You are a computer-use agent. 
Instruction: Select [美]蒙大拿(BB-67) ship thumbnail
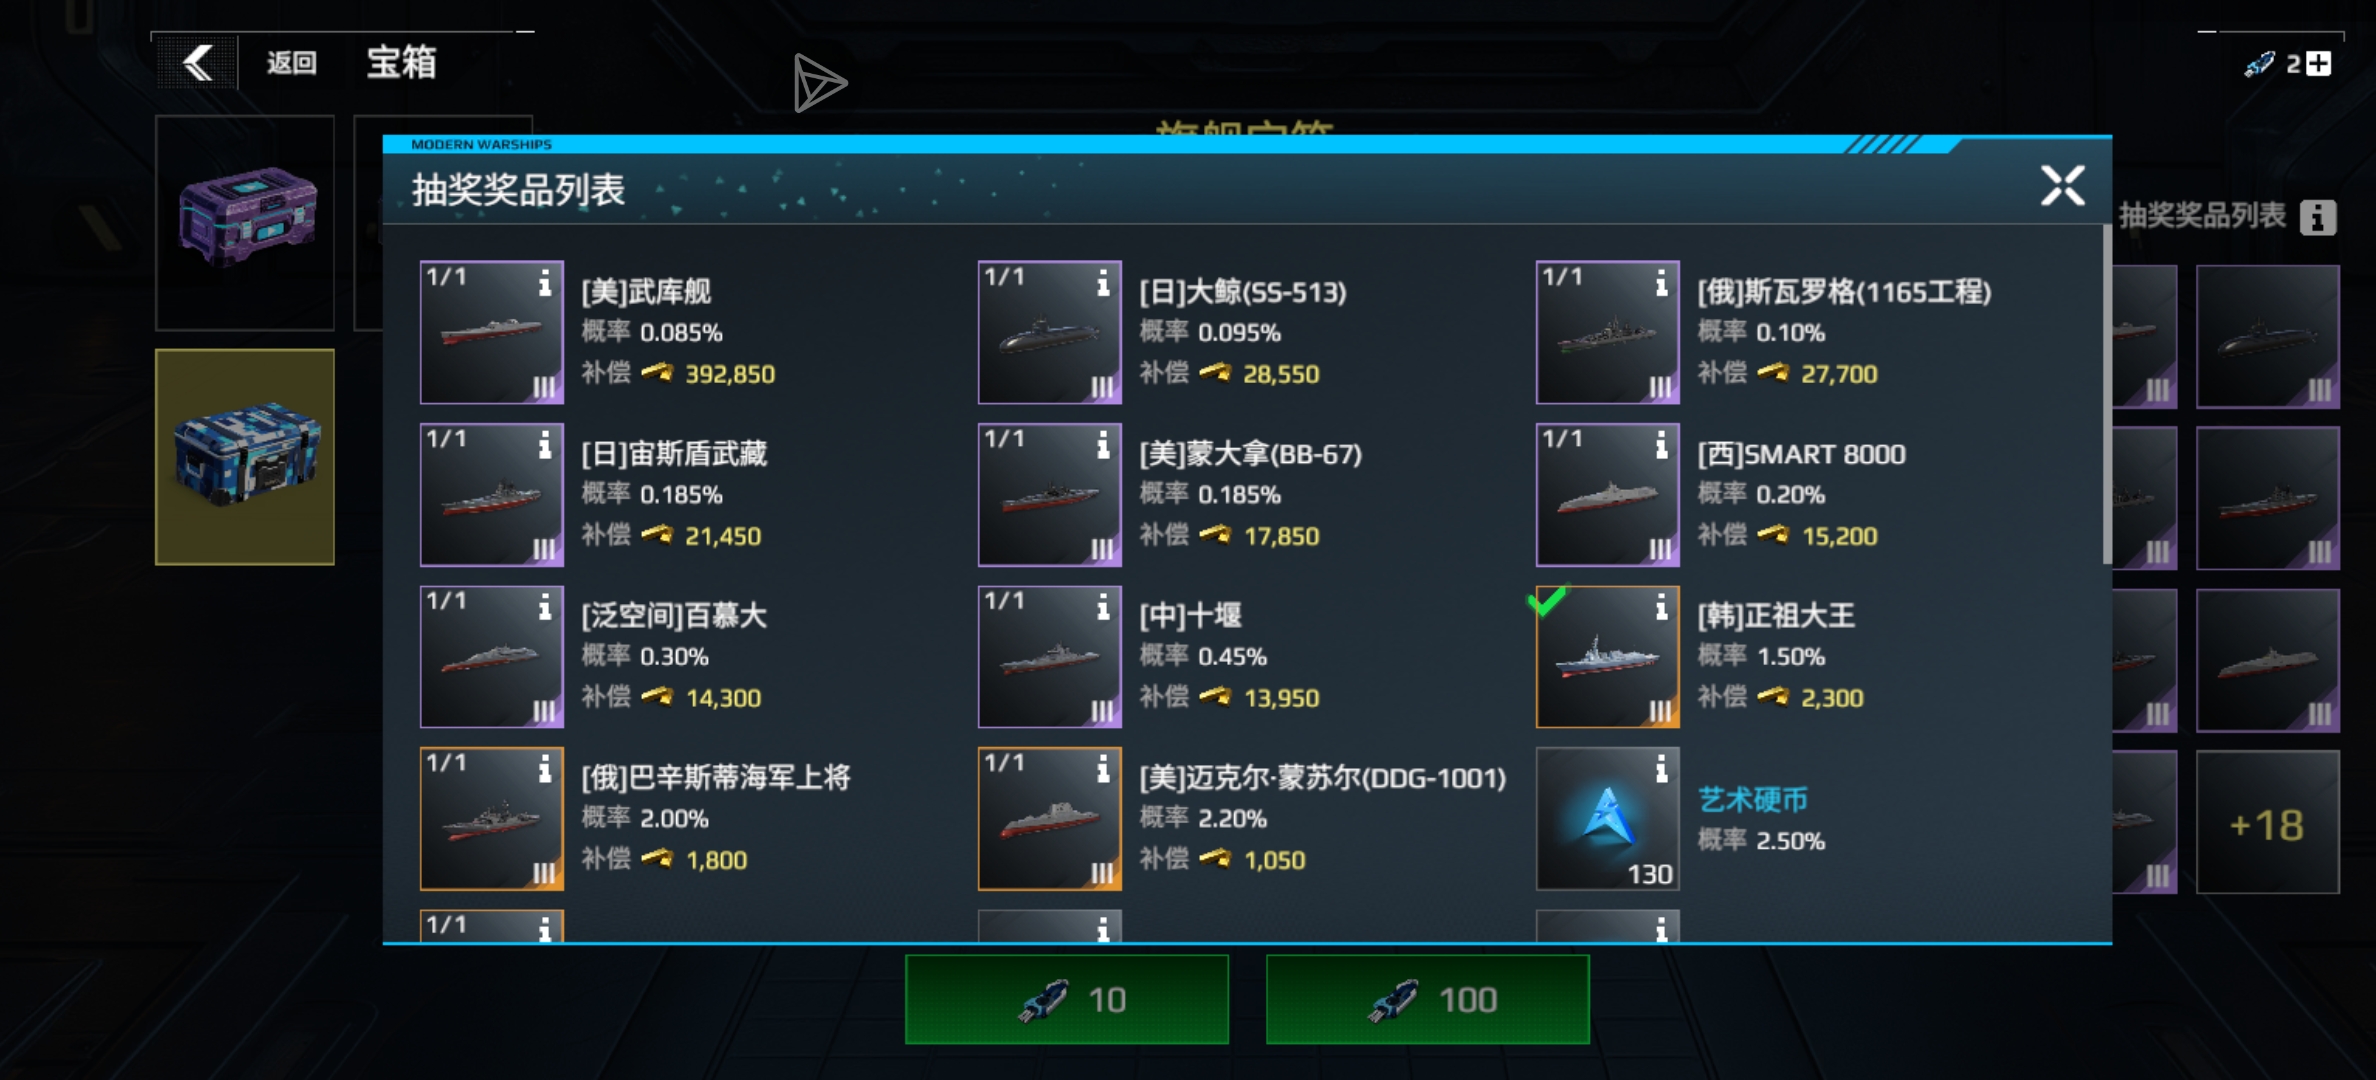point(1050,495)
